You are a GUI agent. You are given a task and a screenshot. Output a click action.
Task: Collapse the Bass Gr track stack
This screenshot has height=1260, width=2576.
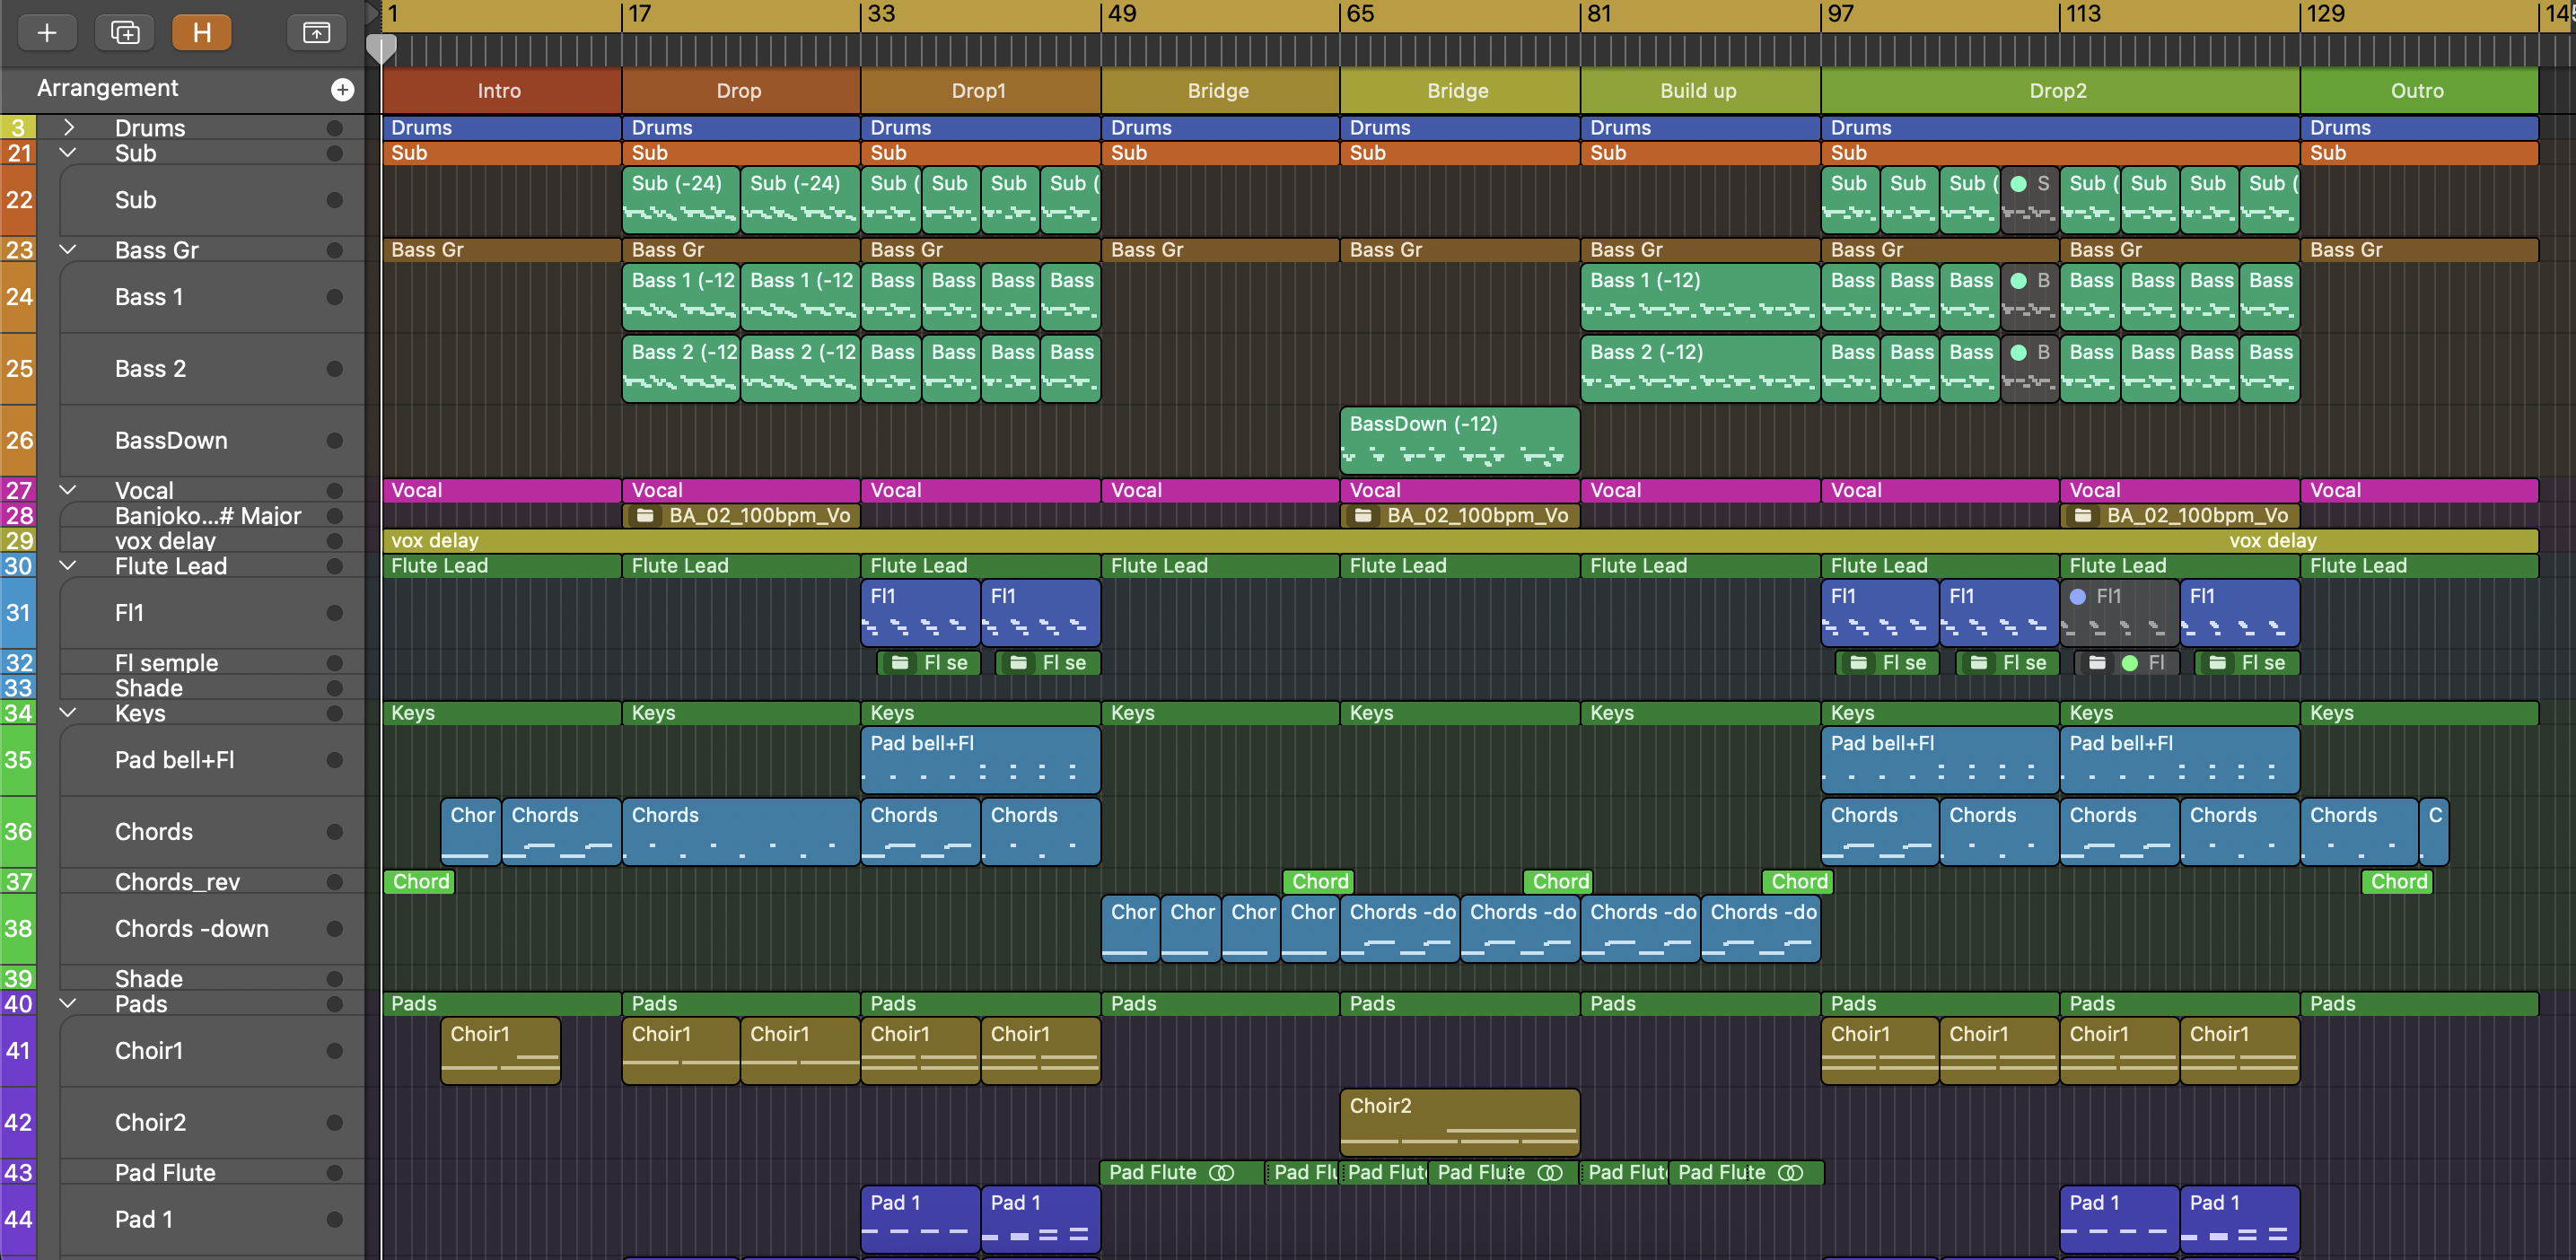click(68, 250)
